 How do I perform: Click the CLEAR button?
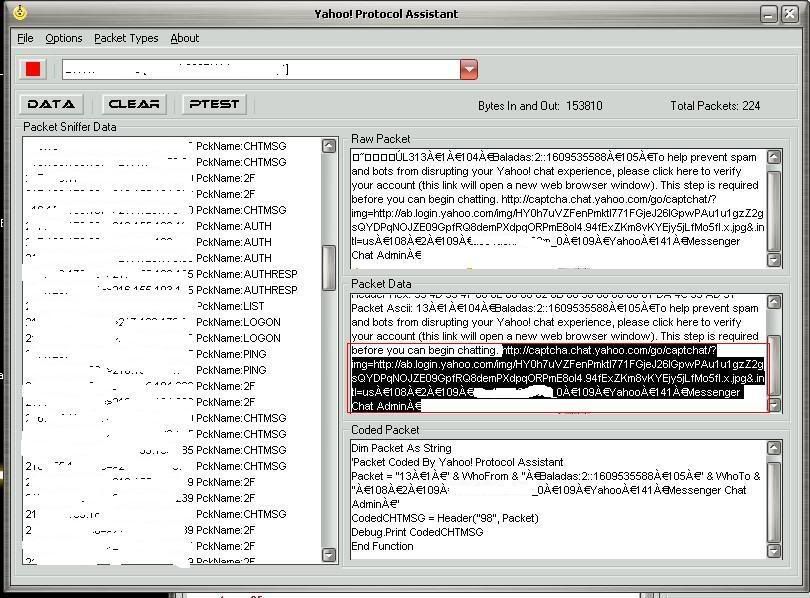[134, 104]
